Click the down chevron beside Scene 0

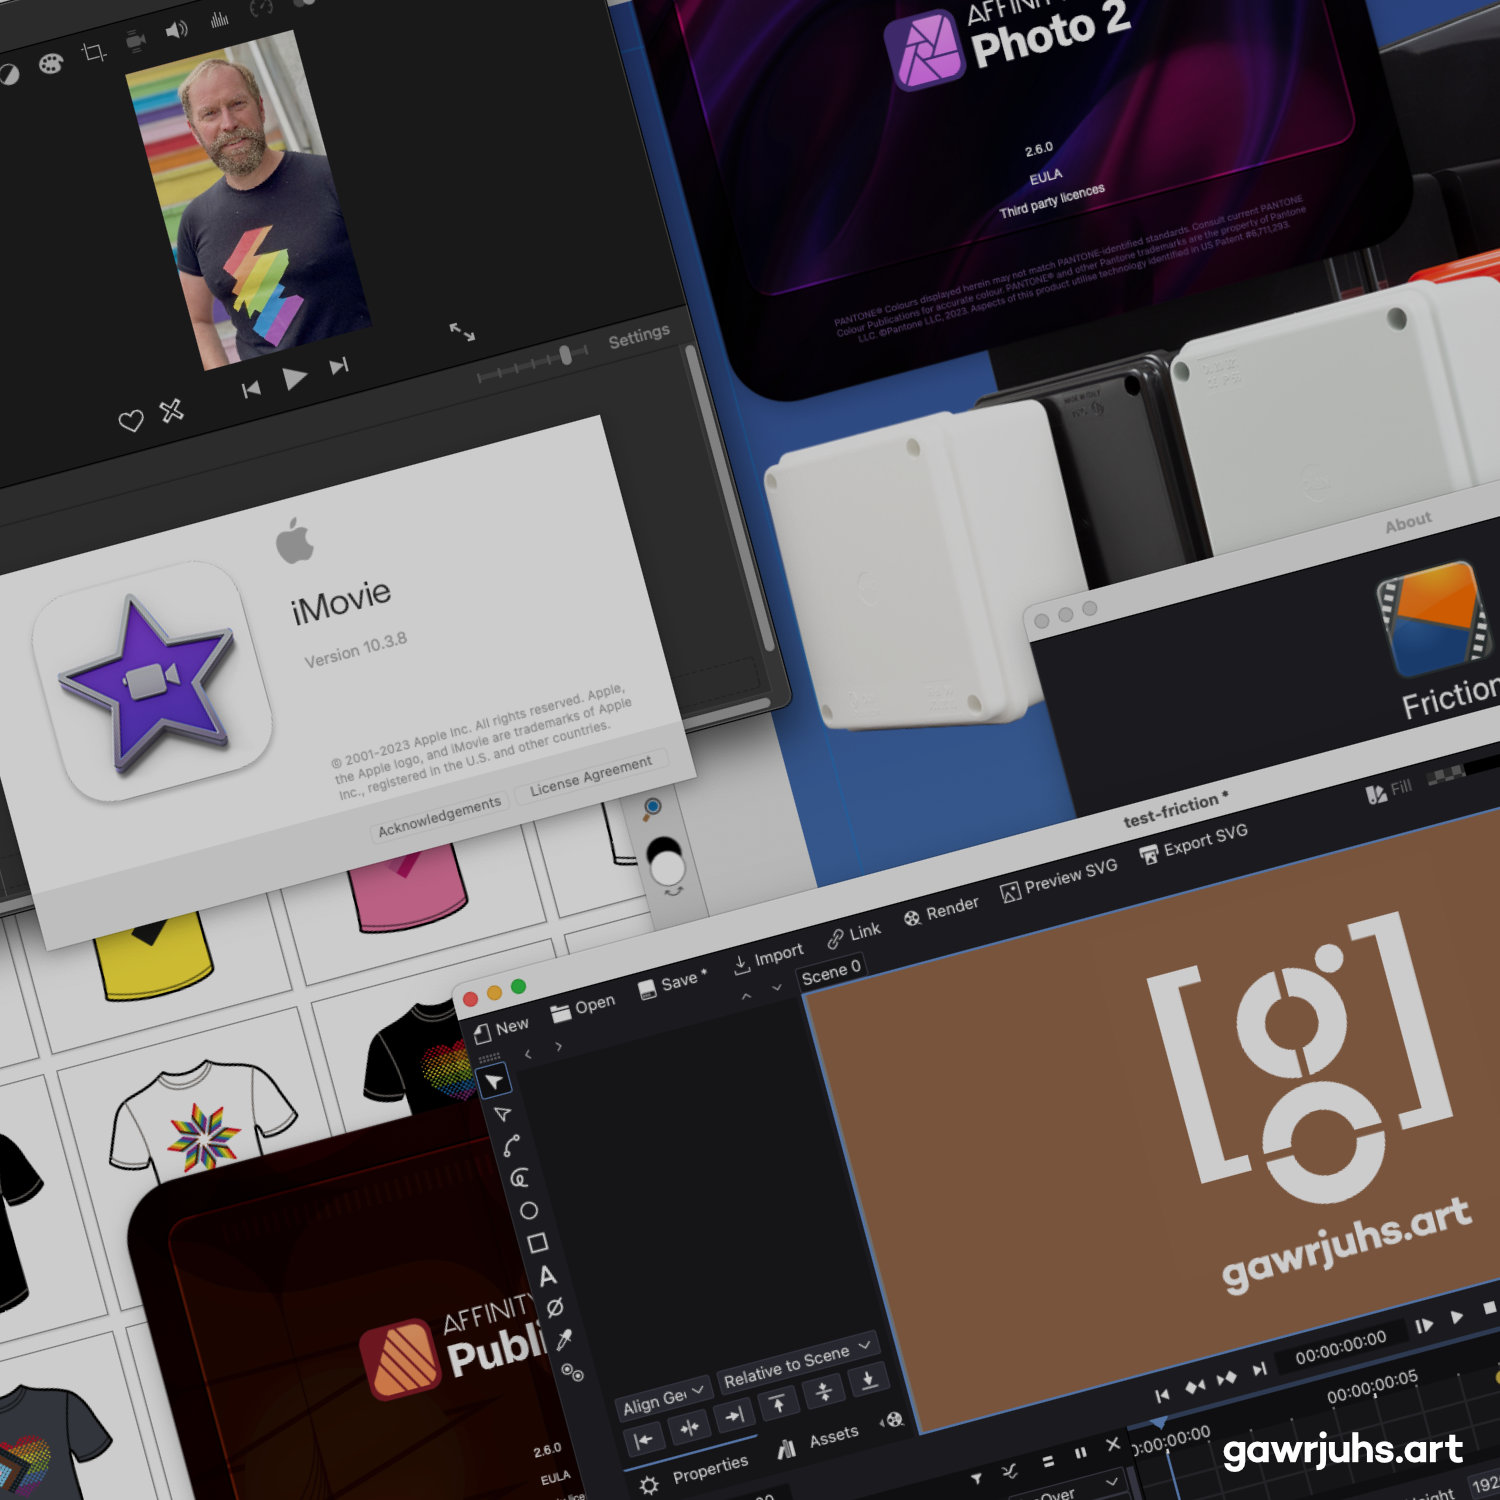777,987
